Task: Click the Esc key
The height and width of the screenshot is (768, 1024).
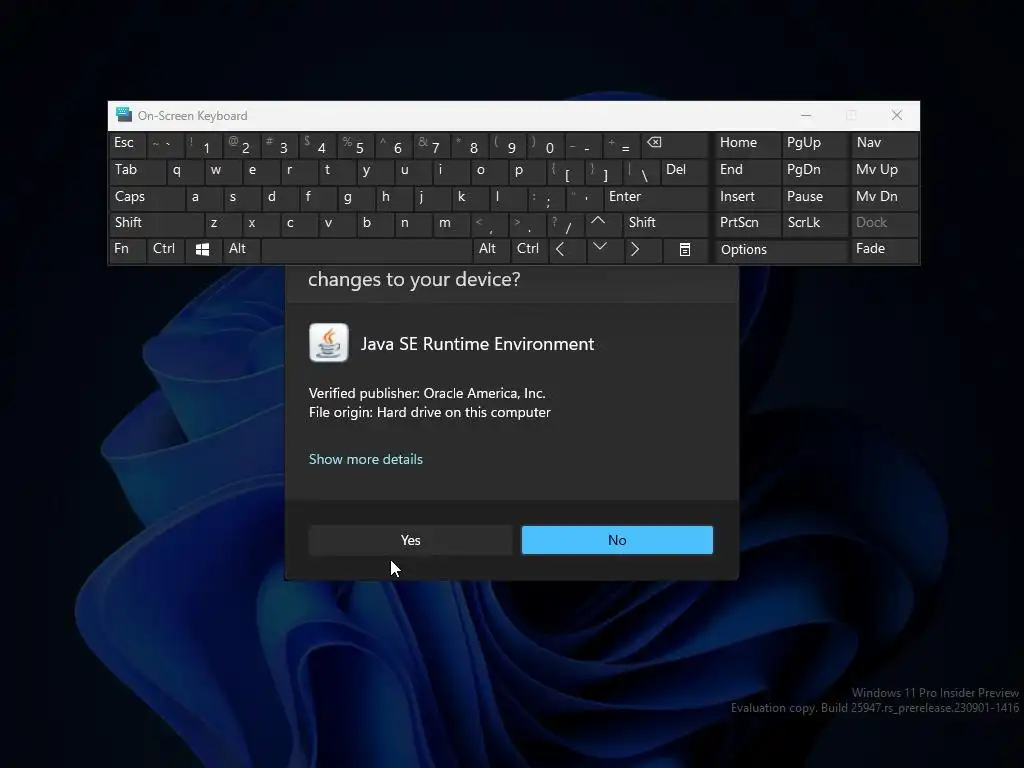Action: point(127,144)
